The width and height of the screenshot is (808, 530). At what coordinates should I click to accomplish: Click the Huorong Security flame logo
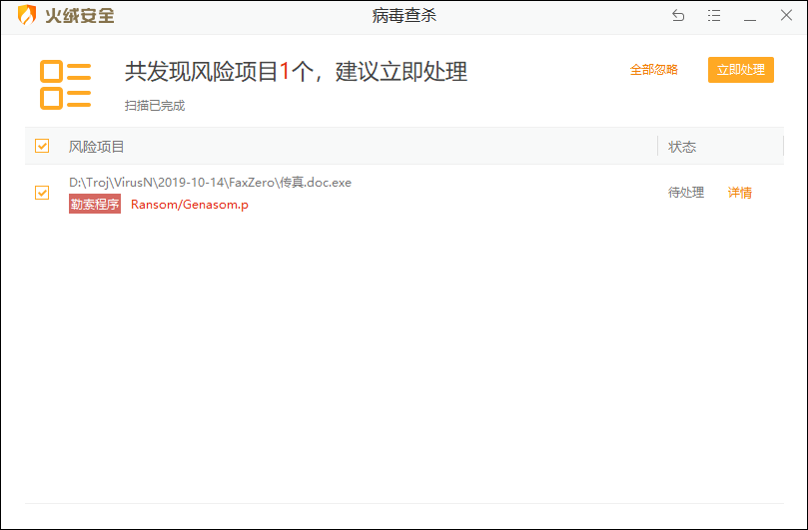pyautogui.click(x=26, y=15)
